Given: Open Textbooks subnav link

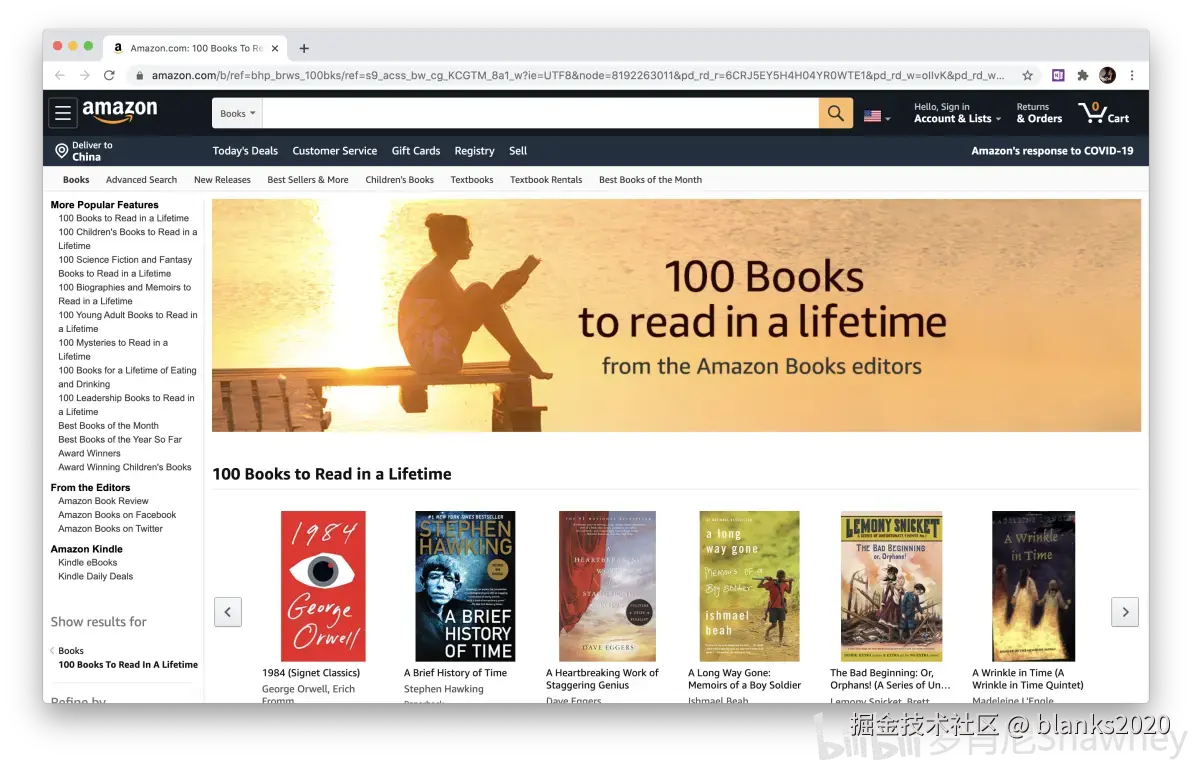Looking at the screenshot, I should pos(471,179).
